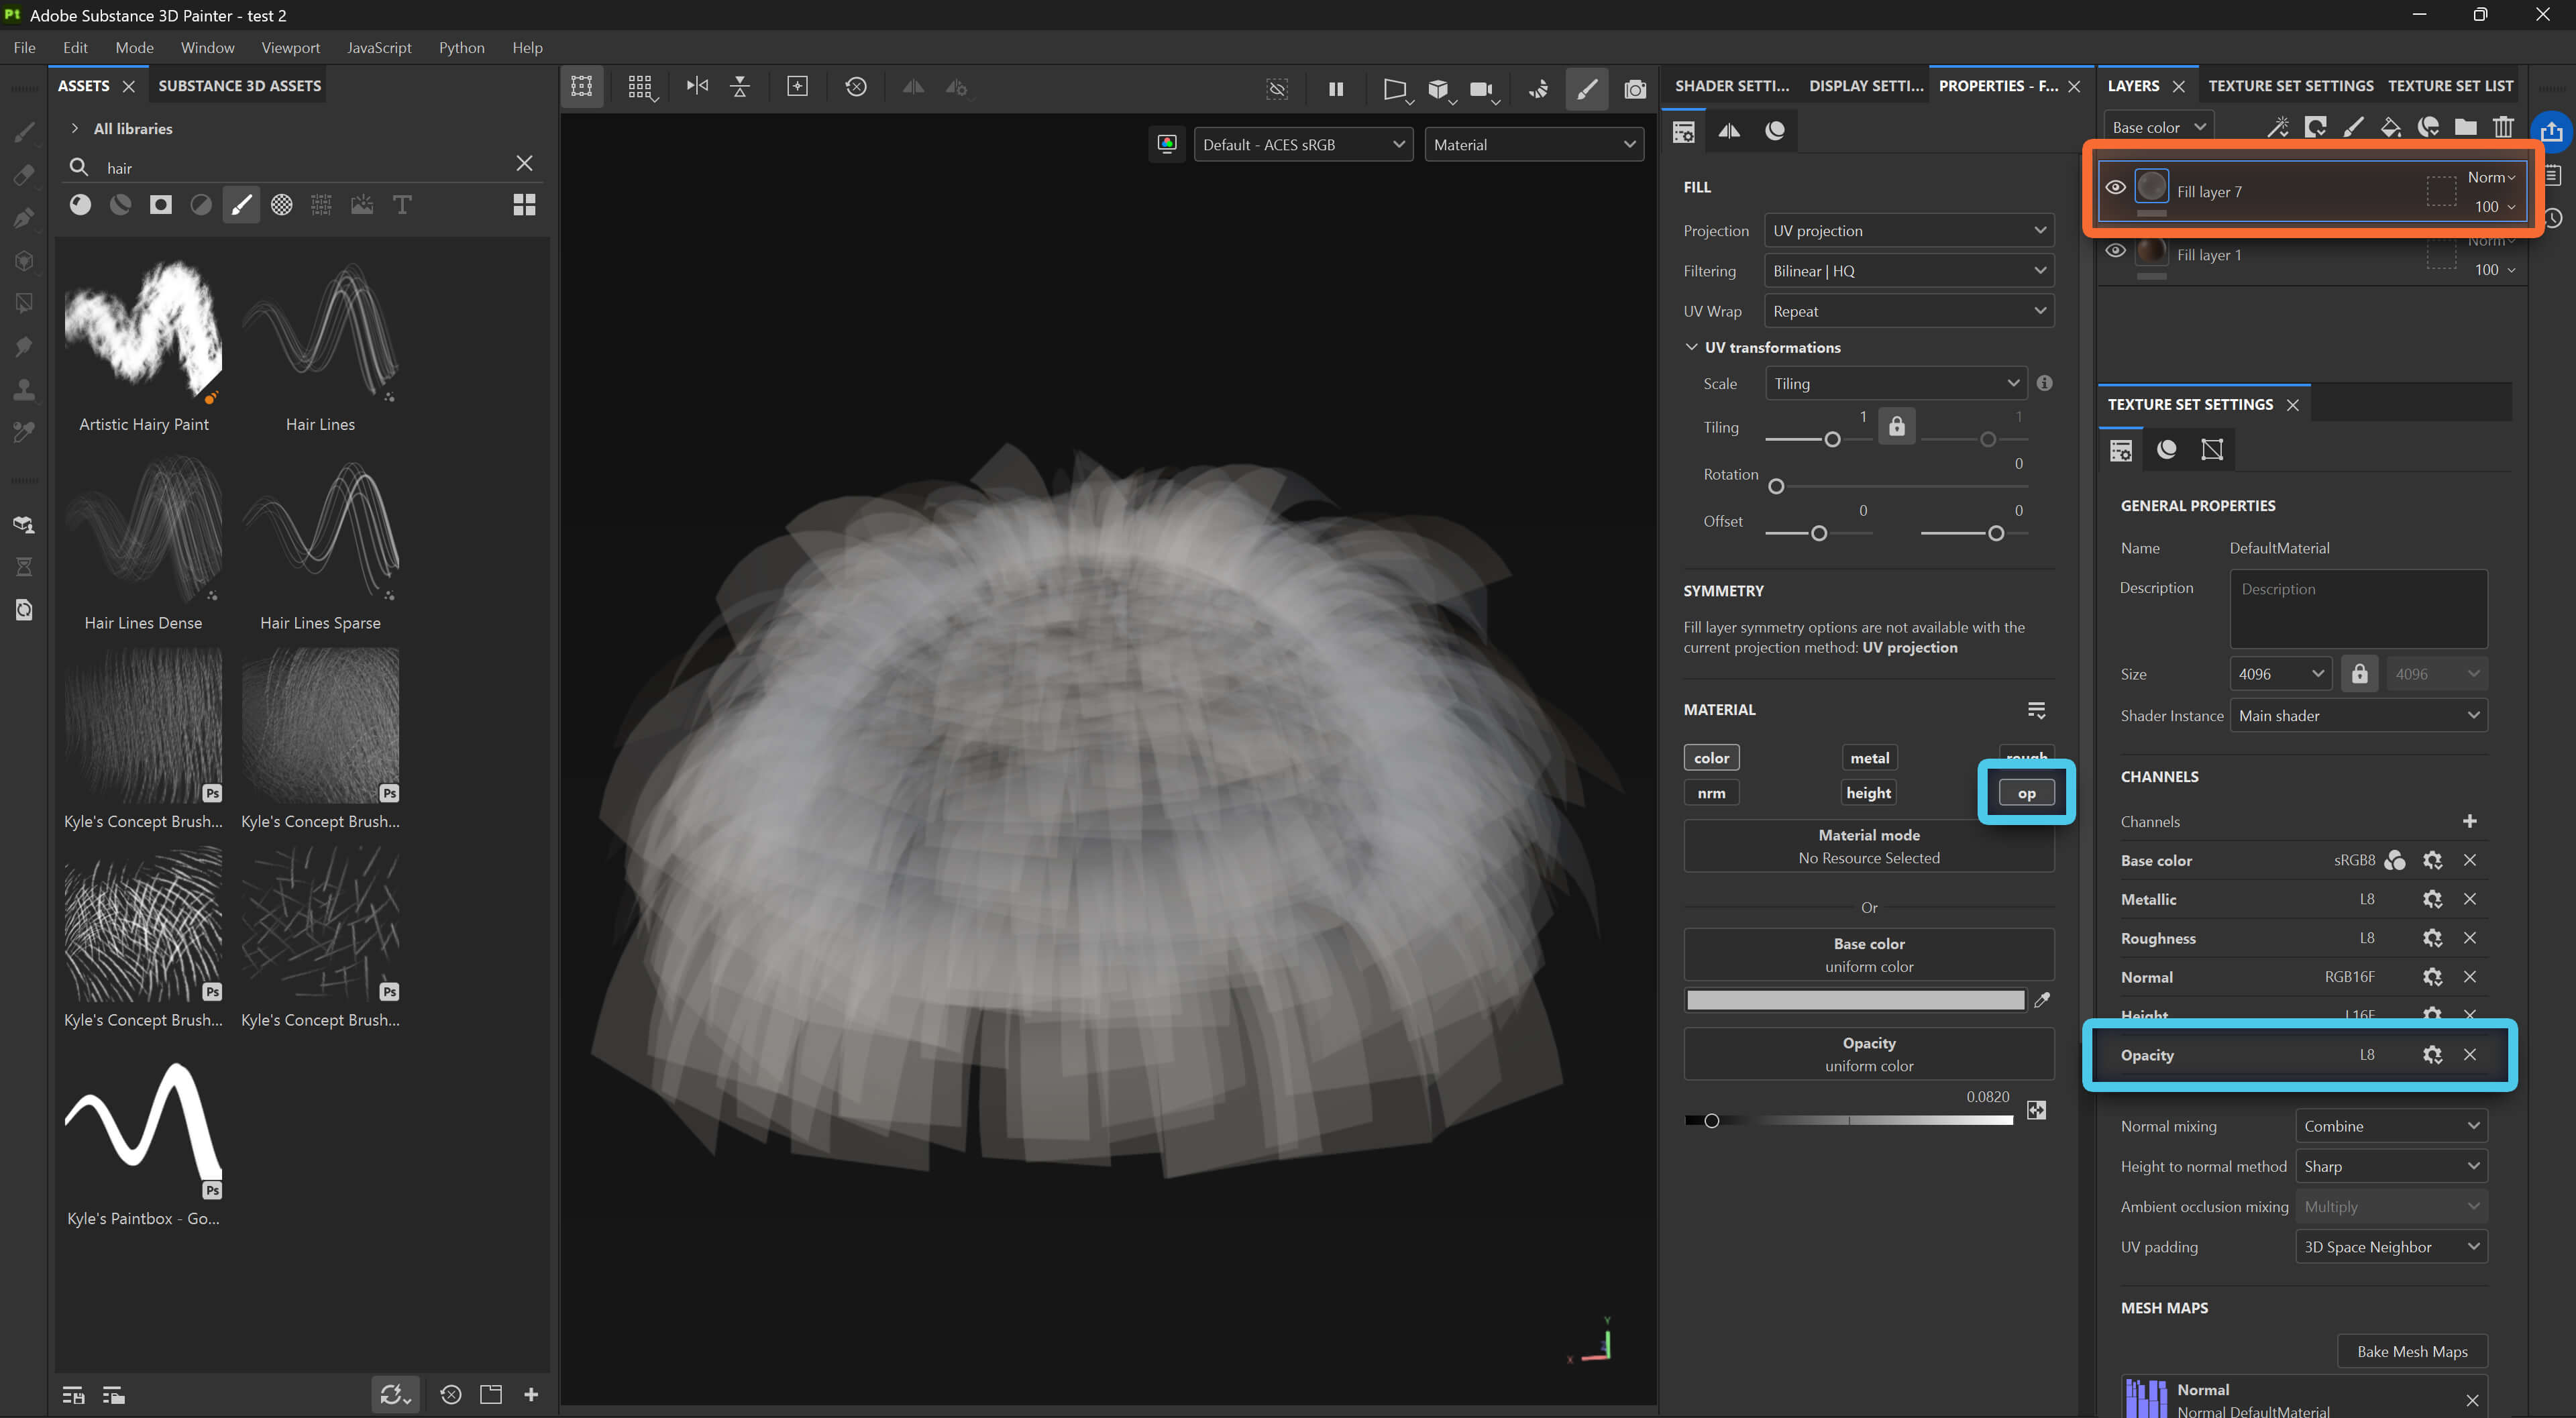
Task: Select the Hair Lines Dense brush thumbnail
Action: 143,530
